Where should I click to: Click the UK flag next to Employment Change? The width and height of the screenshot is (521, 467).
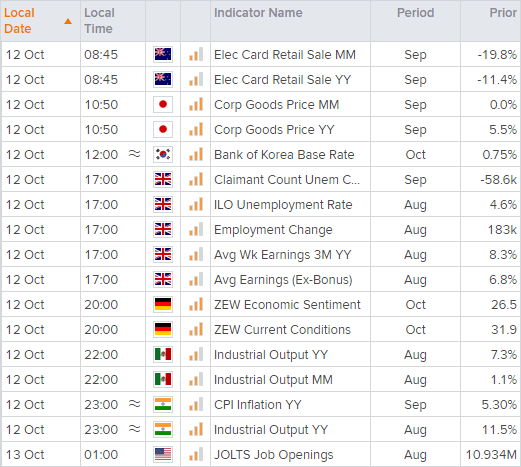[163, 229]
